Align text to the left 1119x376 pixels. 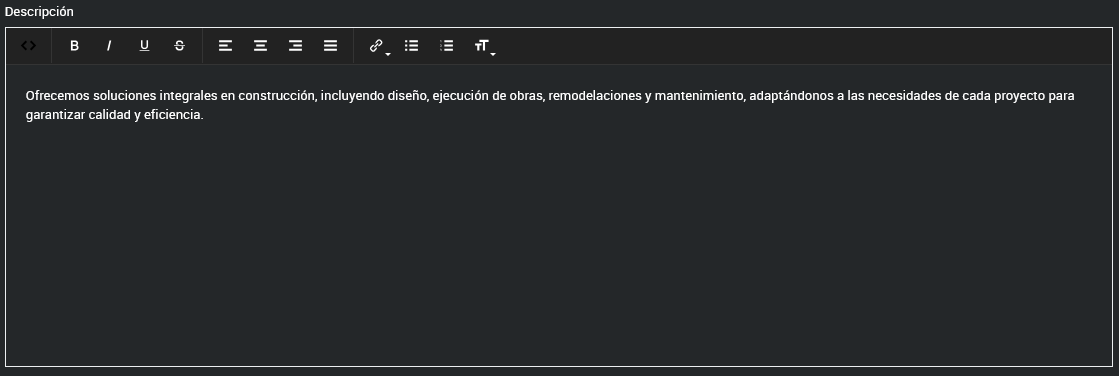(x=226, y=46)
